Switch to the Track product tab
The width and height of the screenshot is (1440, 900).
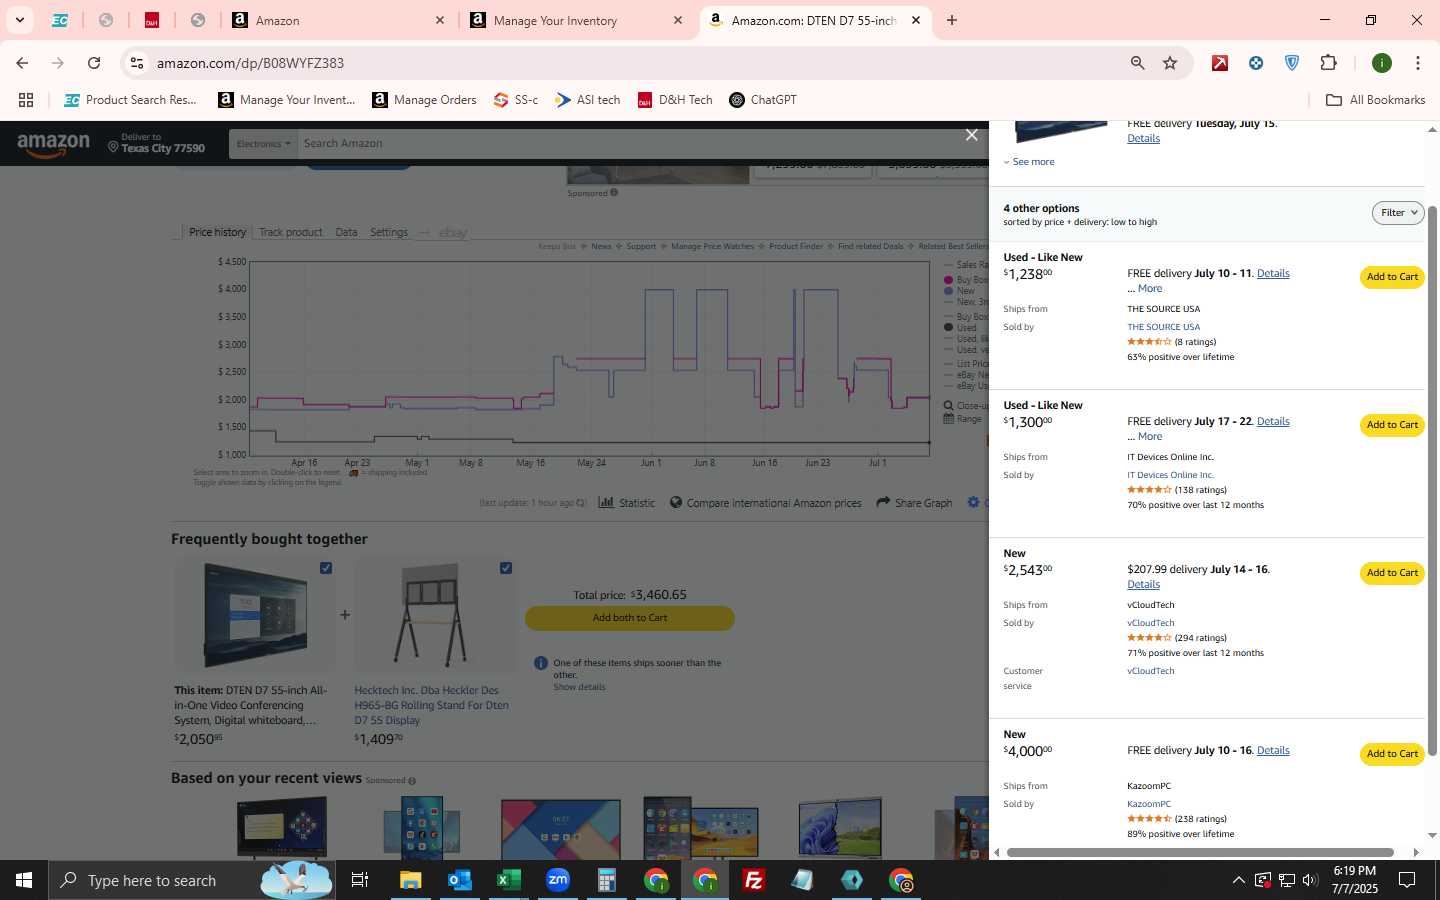point(290,232)
